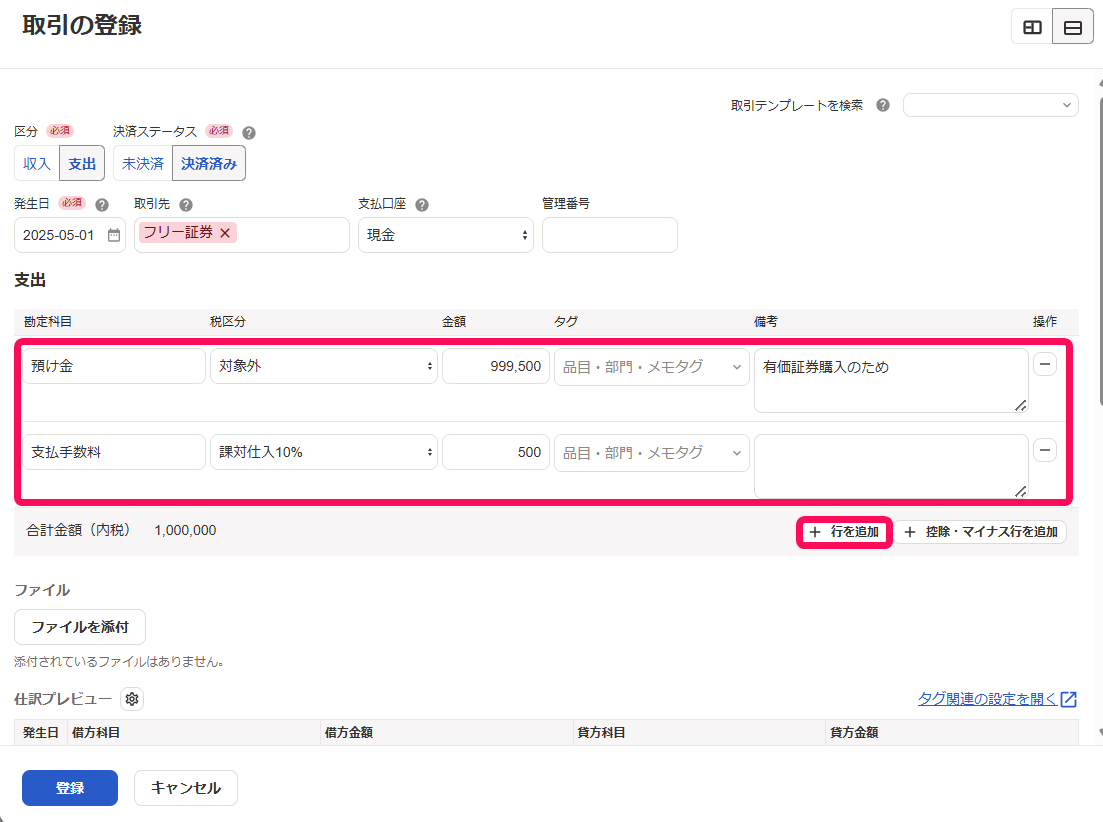Viewport: 1103px width, 822px height.
Task: Click total amount value 1,000,000
Action: pyautogui.click(x=185, y=531)
